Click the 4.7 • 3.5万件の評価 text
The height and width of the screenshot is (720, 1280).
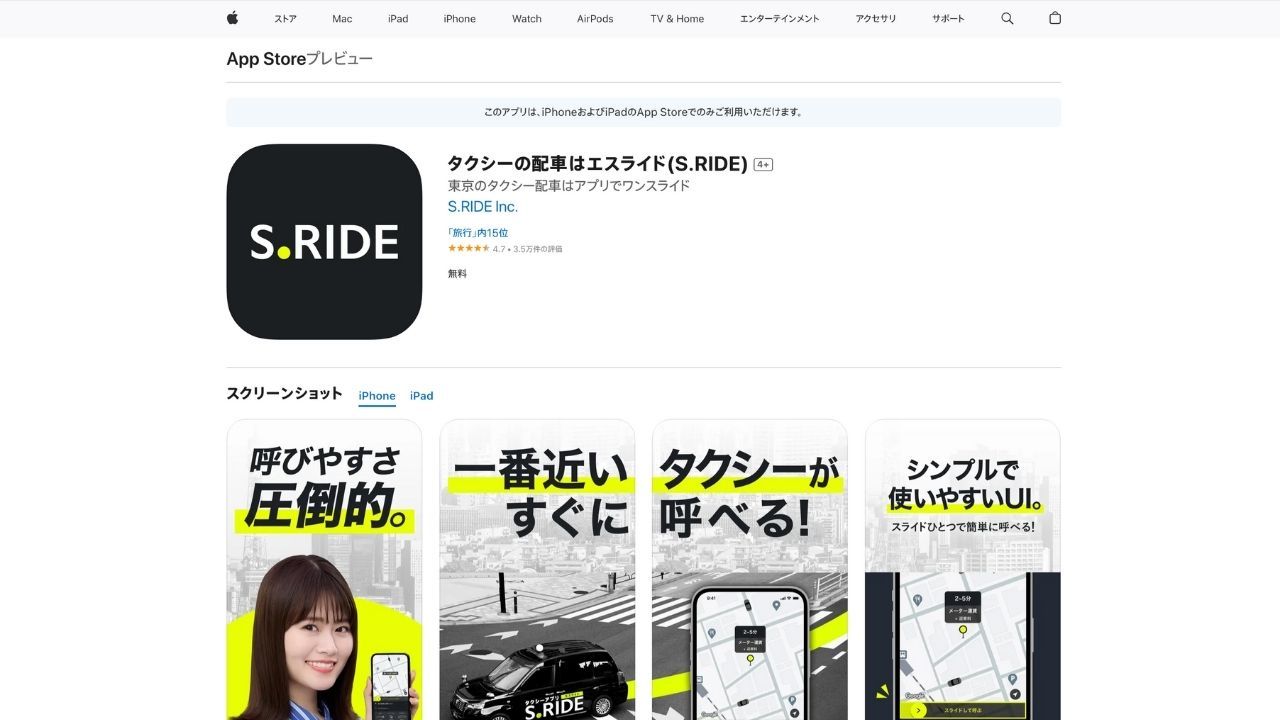point(527,249)
